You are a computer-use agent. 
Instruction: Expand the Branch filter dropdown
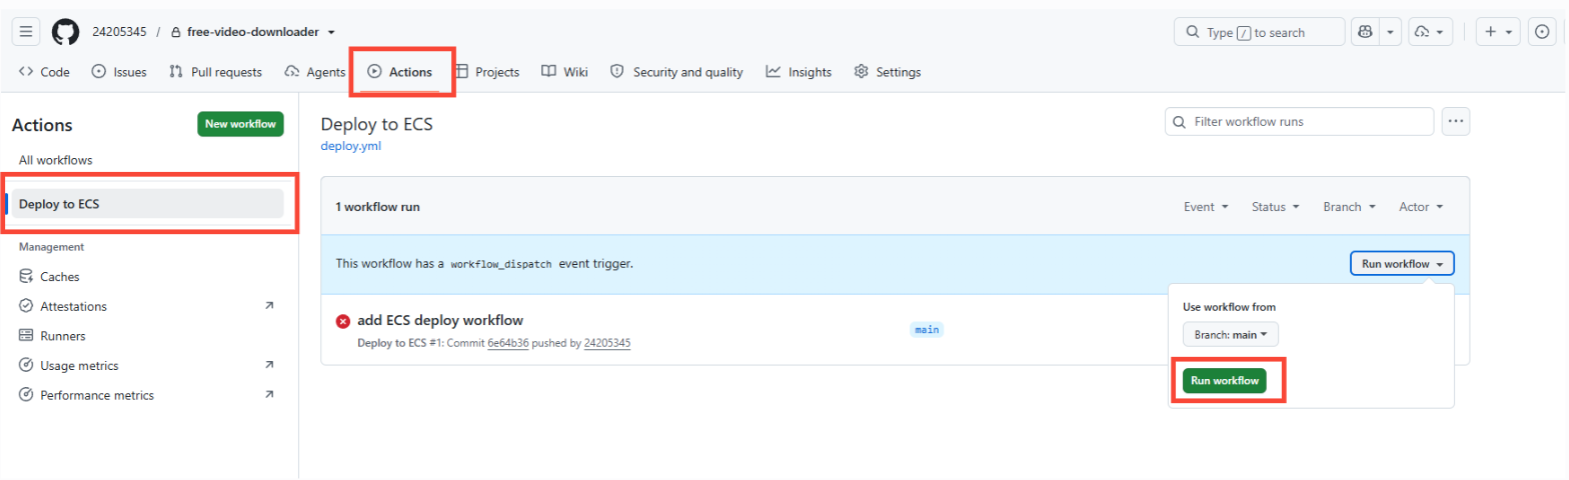coord(1349,207)
